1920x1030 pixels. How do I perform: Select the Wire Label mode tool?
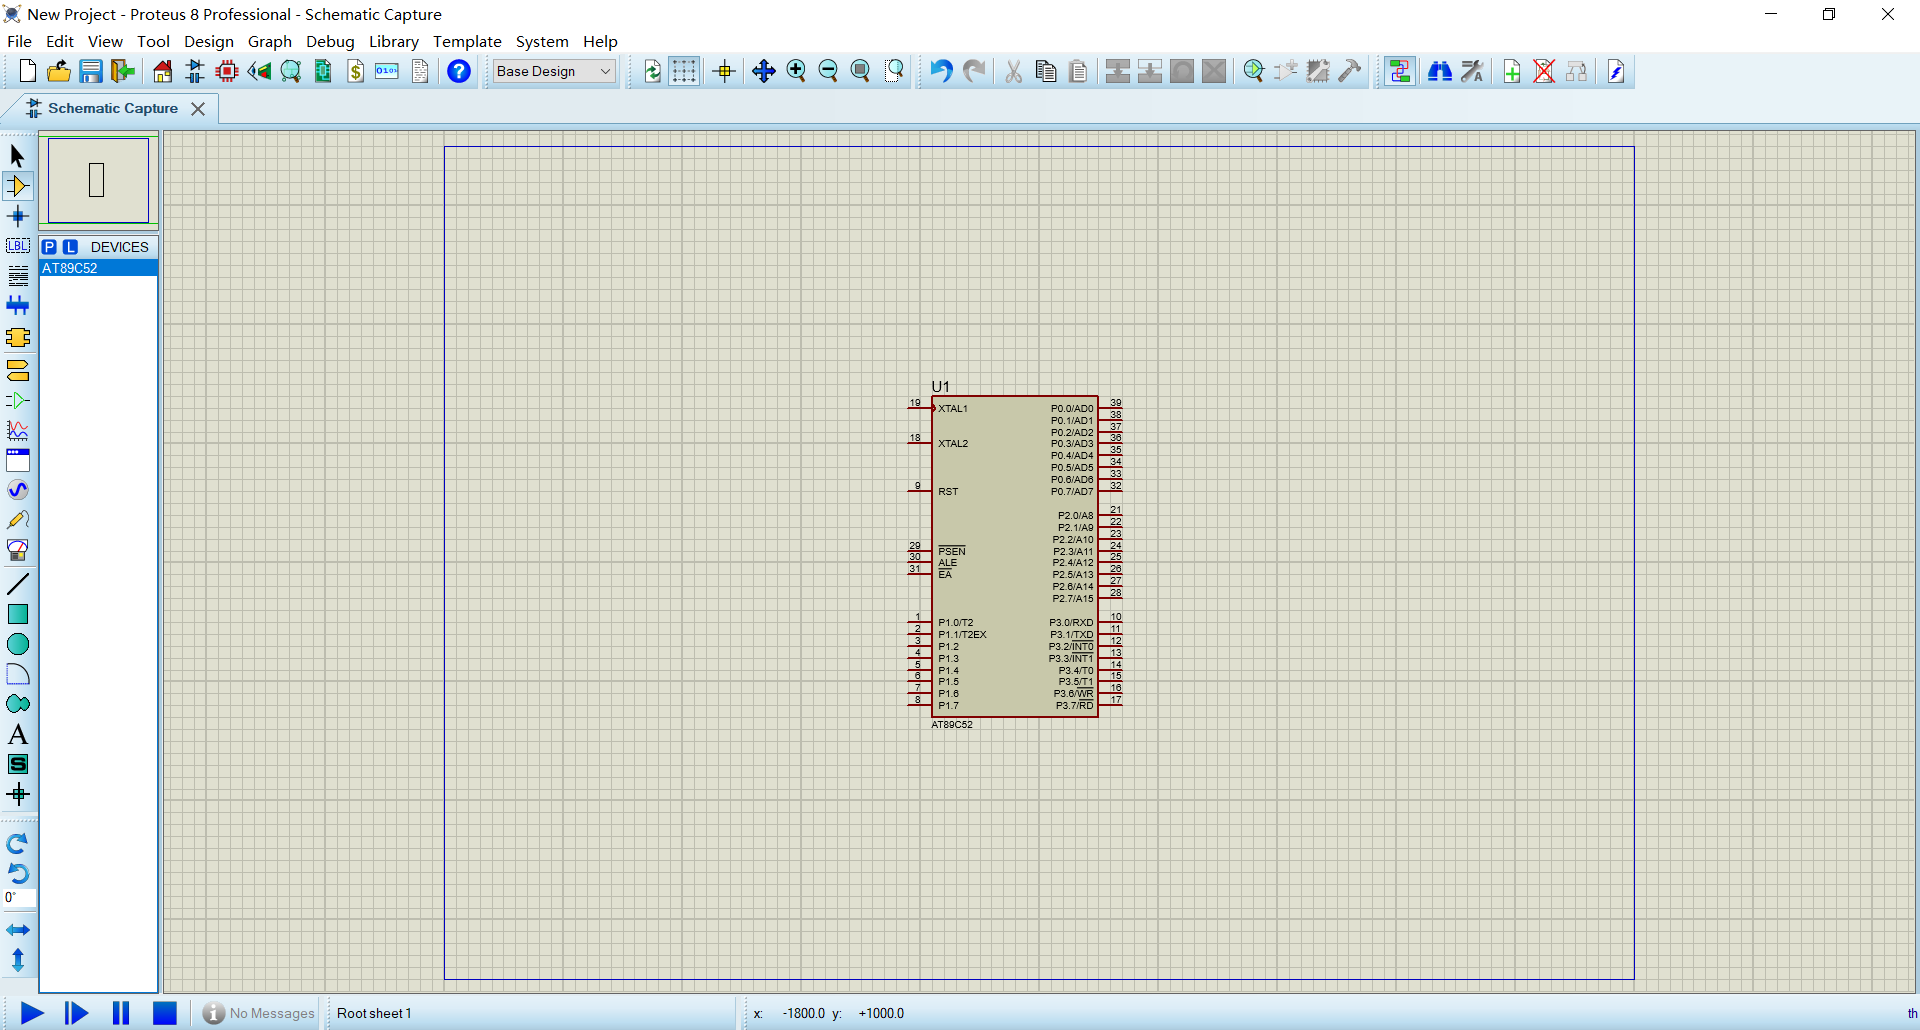tap(18, 246)
